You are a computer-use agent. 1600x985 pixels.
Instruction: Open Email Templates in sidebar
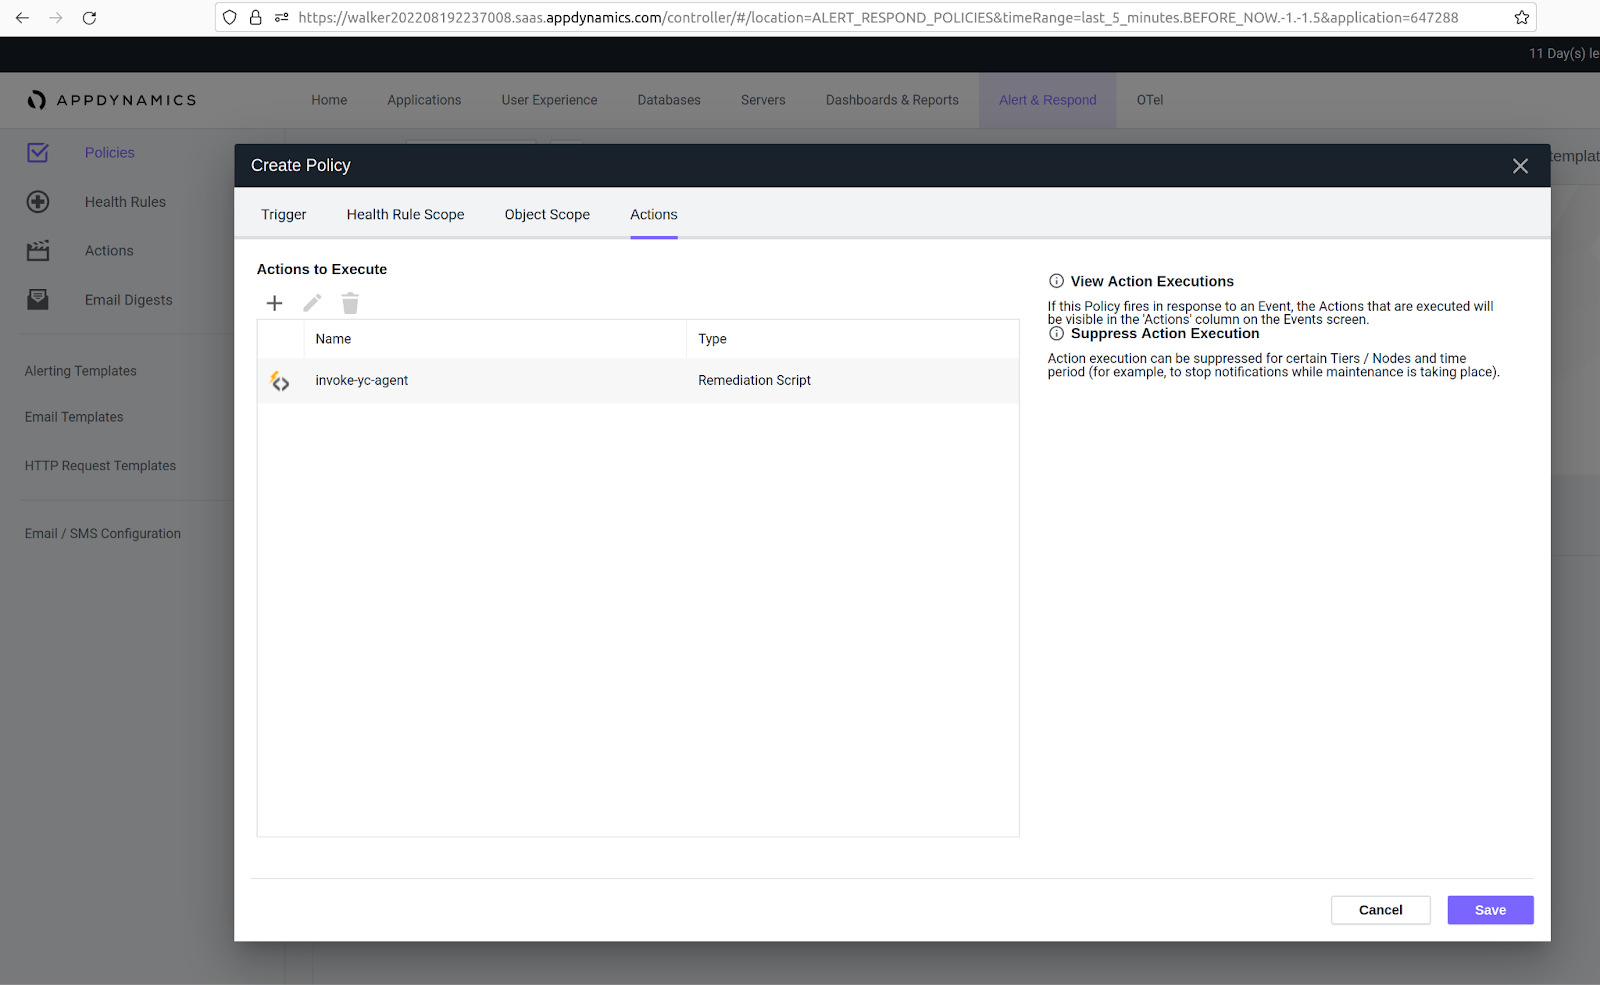pos(74,417)
